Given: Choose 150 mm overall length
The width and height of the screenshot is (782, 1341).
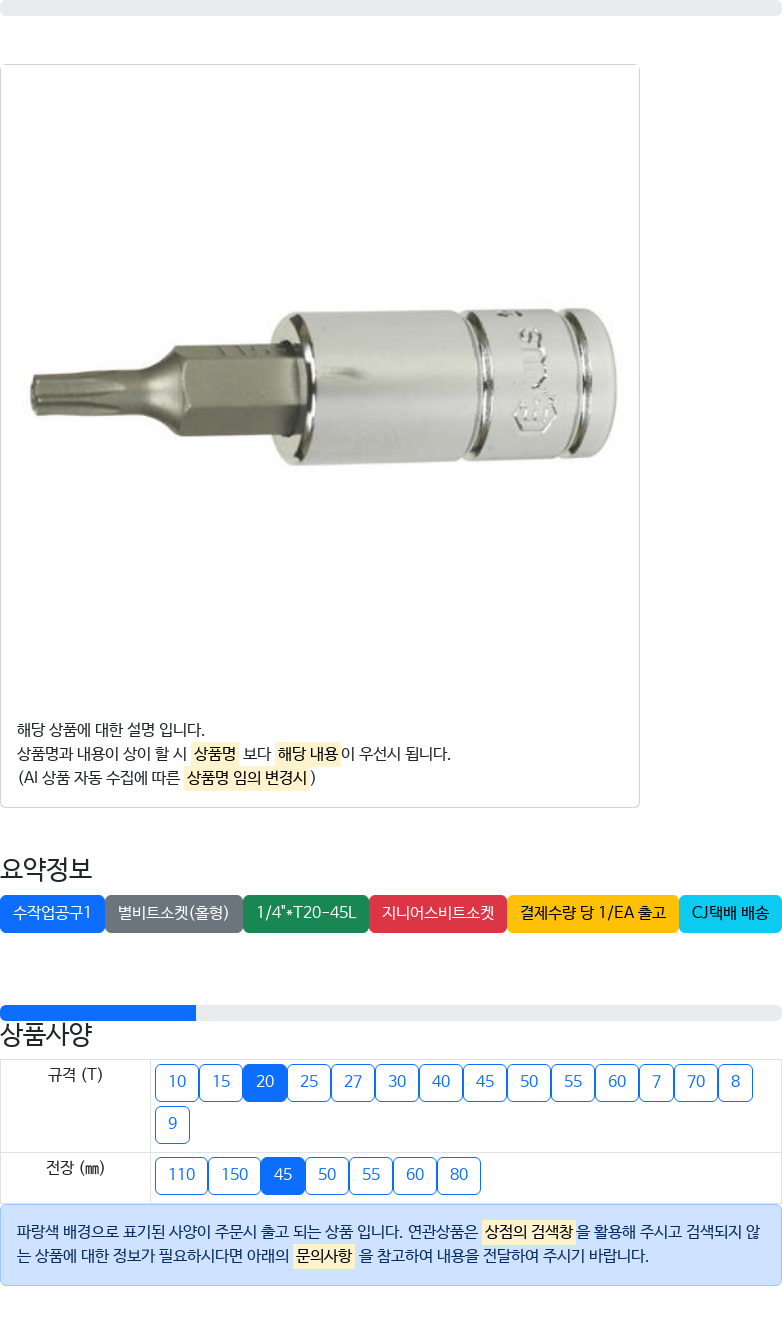Looking at the screenshot, I should (234, 1175).
